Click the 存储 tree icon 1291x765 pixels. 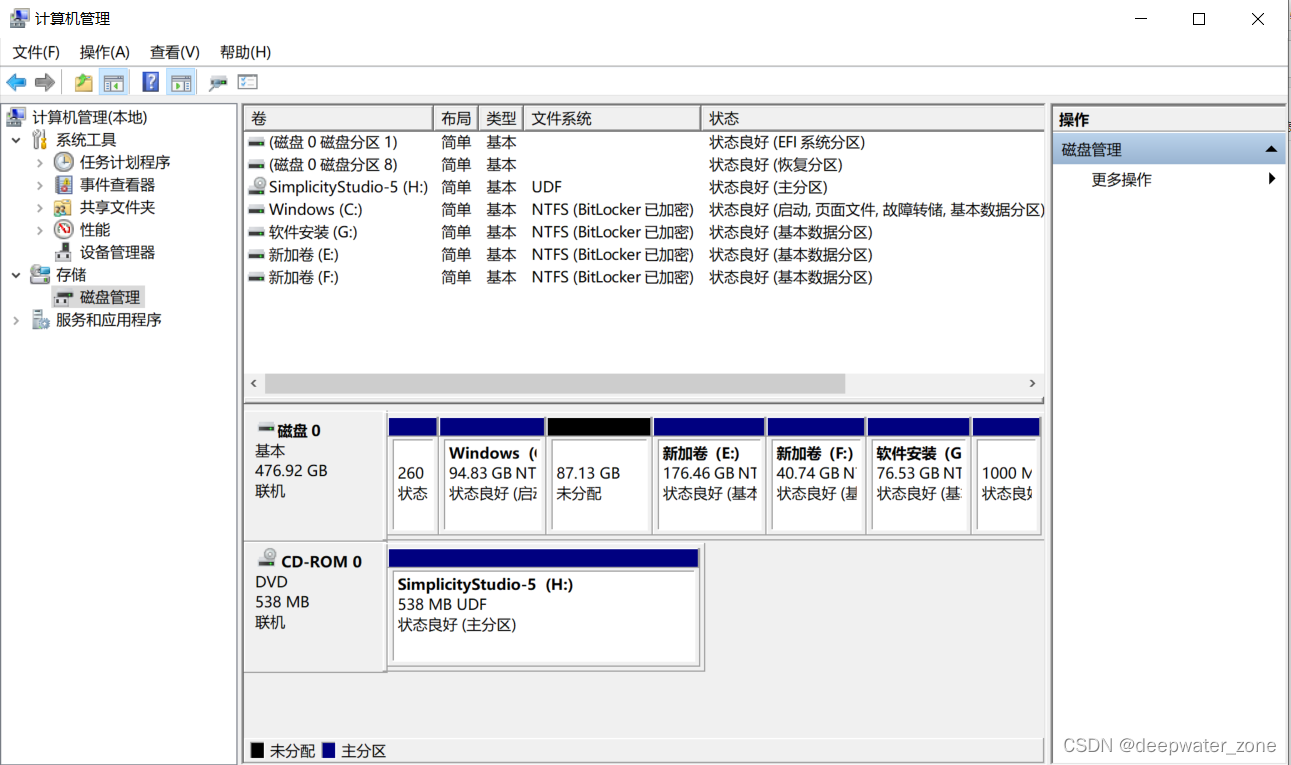[x=40, y=275]
